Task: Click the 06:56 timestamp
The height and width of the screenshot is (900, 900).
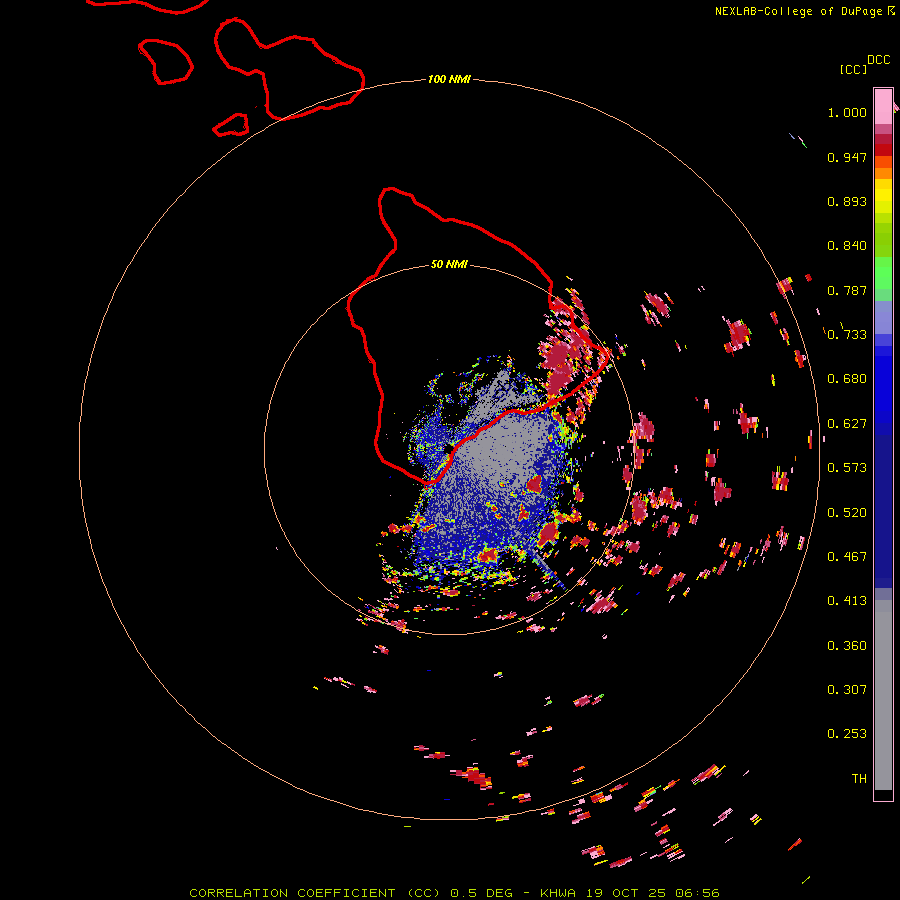Action: 697,893
